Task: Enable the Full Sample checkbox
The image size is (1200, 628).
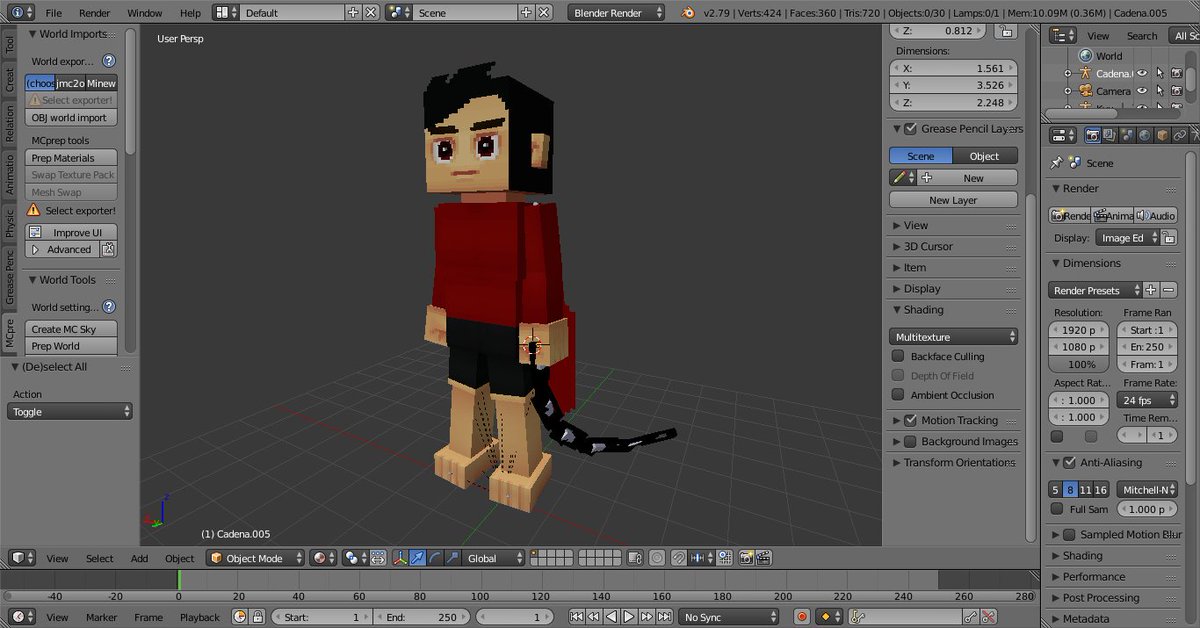Action: point(1057,509)
